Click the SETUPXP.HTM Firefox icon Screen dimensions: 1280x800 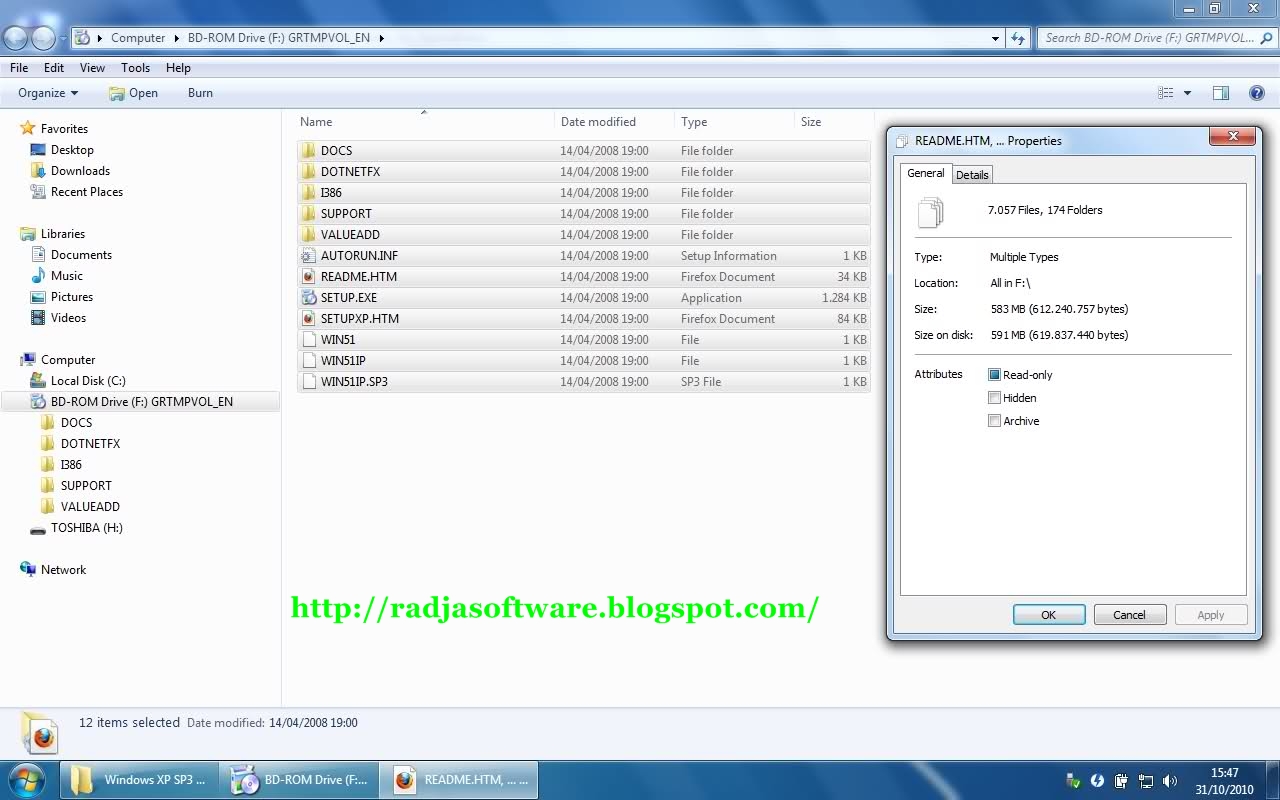[x=309, y=319]
